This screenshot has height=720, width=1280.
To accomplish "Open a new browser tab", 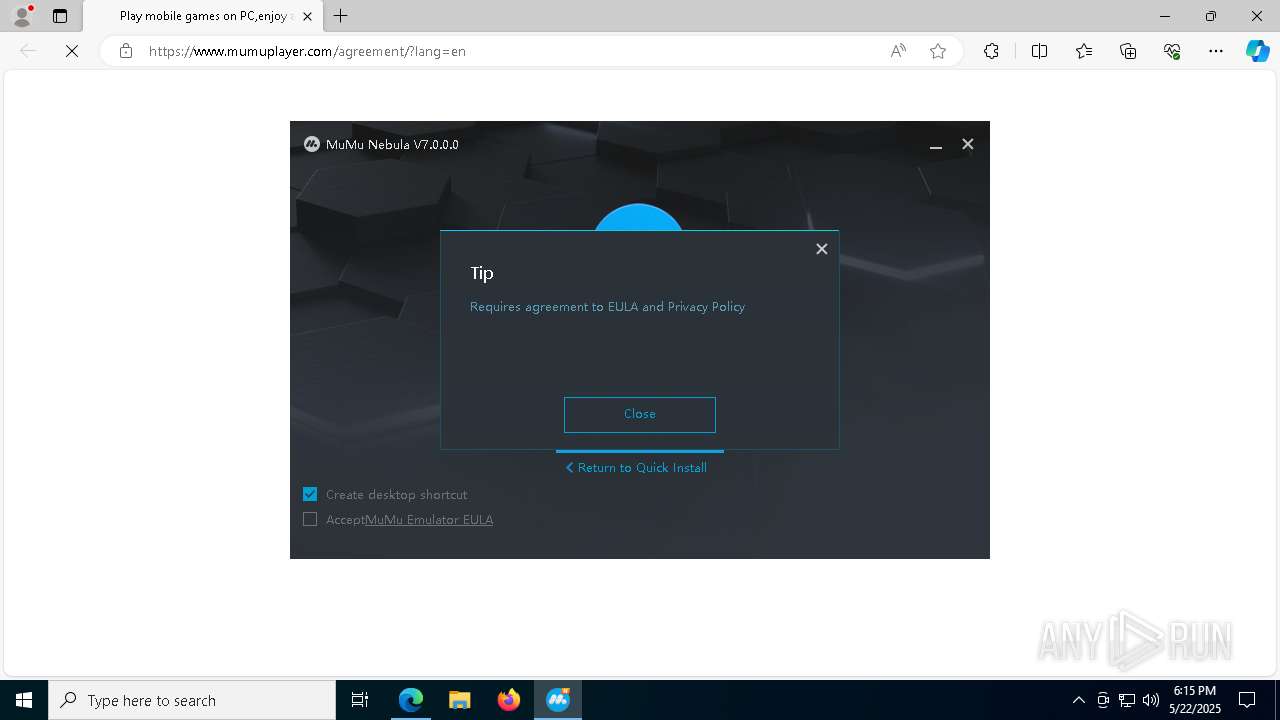I will pos(341,16).
